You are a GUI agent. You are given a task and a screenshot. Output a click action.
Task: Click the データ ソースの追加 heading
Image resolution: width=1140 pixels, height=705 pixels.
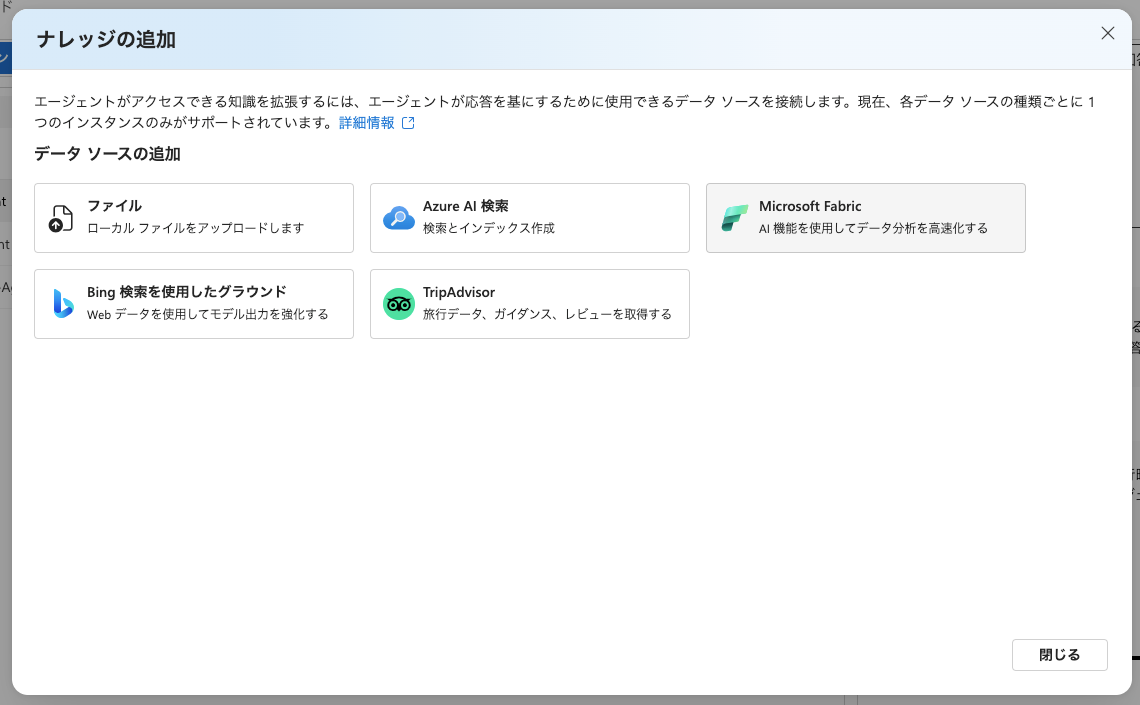[x=108, y=153]
